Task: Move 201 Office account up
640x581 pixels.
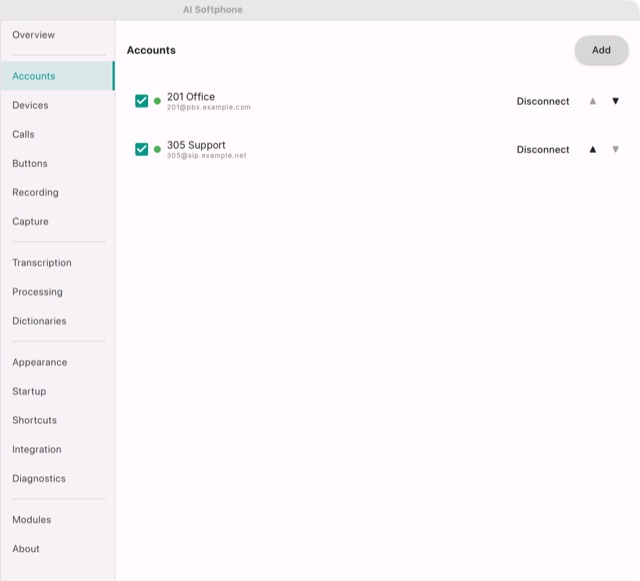Action: click(x=593, y=101)
